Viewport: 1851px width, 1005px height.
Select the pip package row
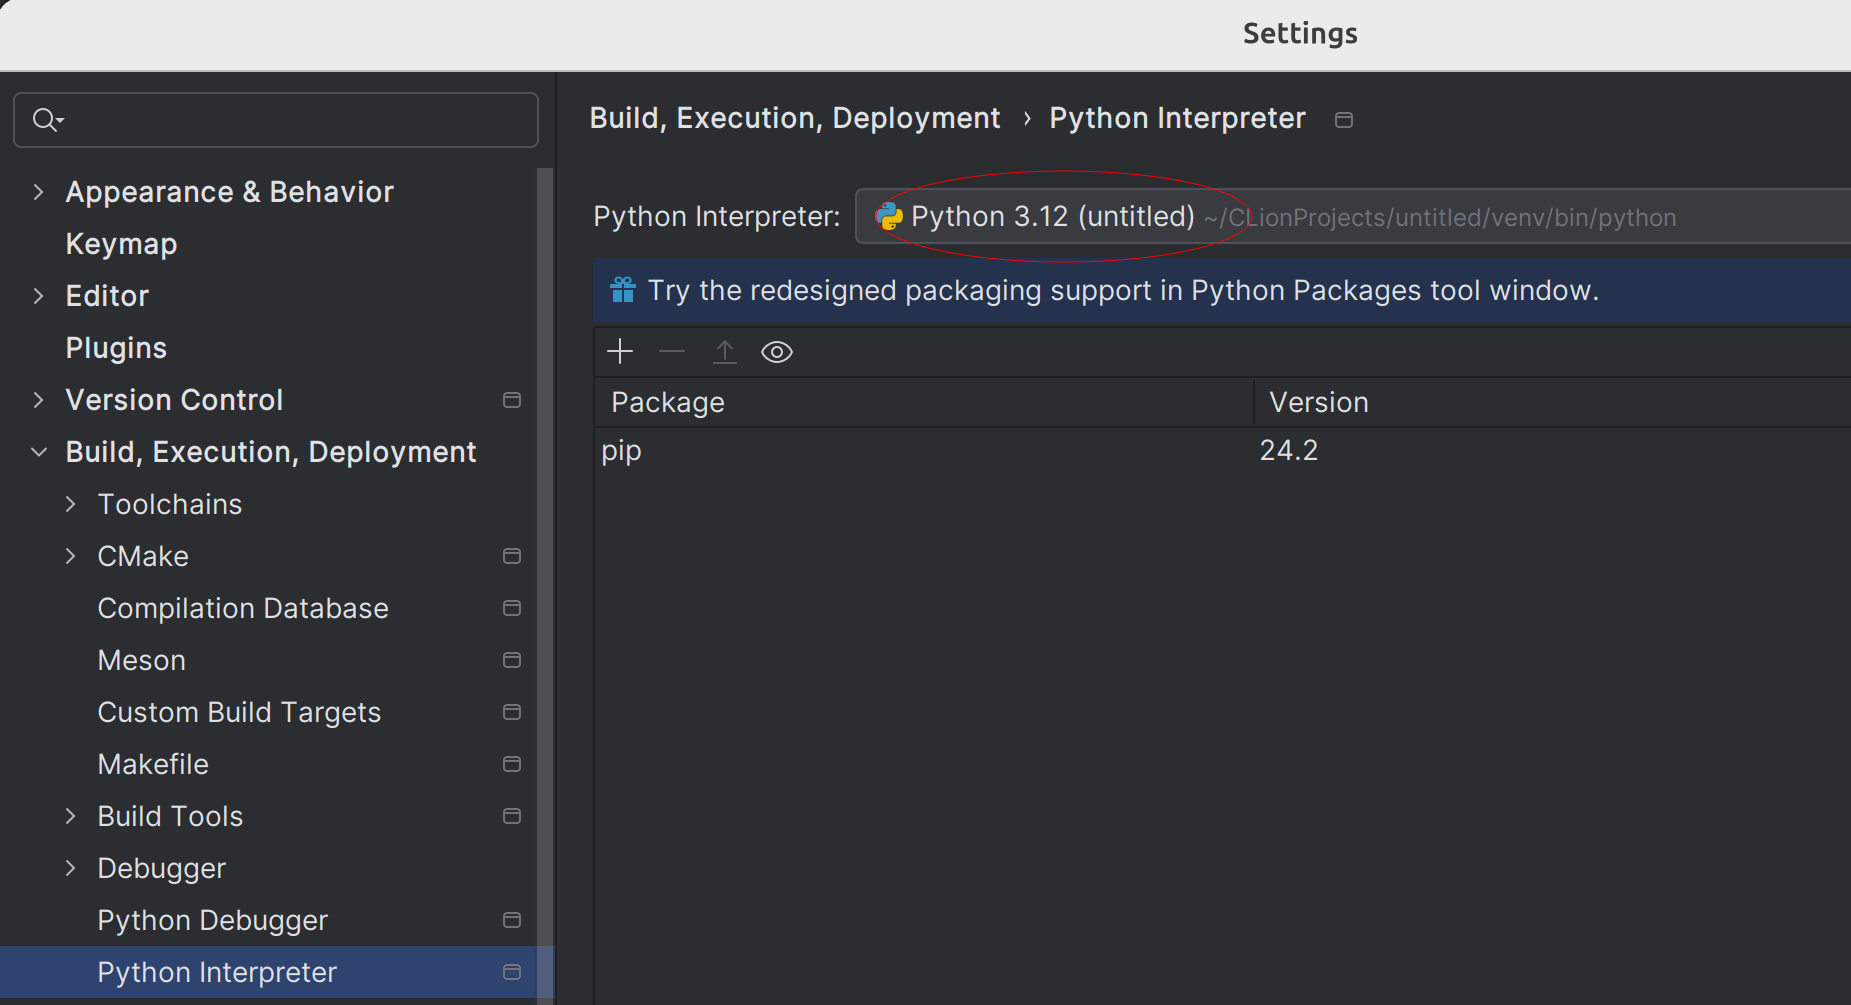(900, 451)
